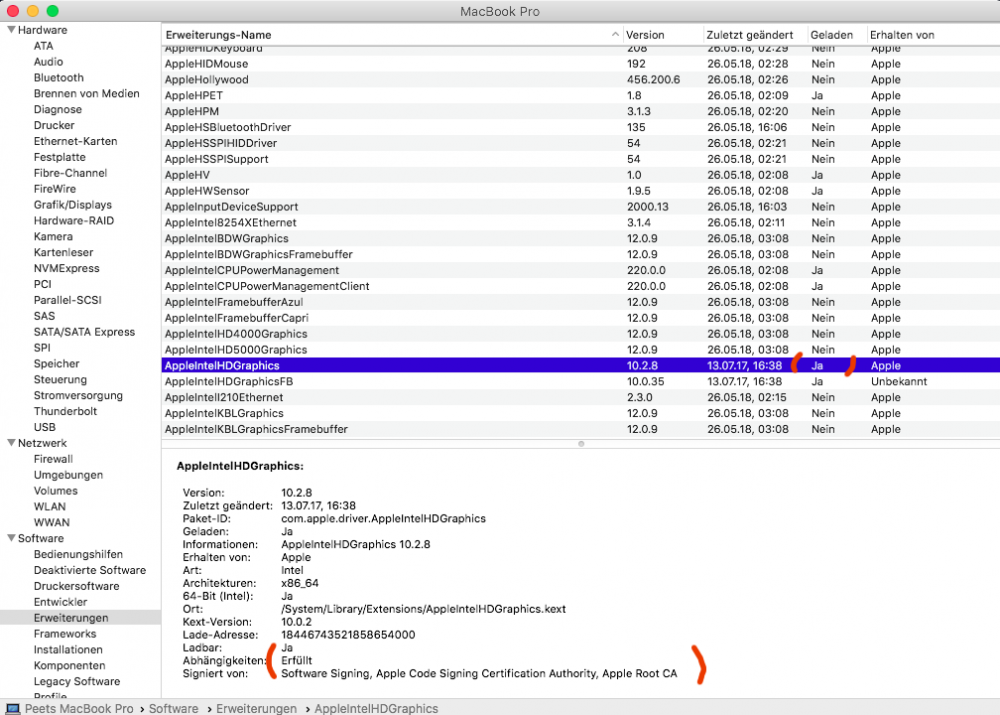This screenshot has height=715, width=1000.
Task: Select PCI in sidebar
Action: click(42, 284)
